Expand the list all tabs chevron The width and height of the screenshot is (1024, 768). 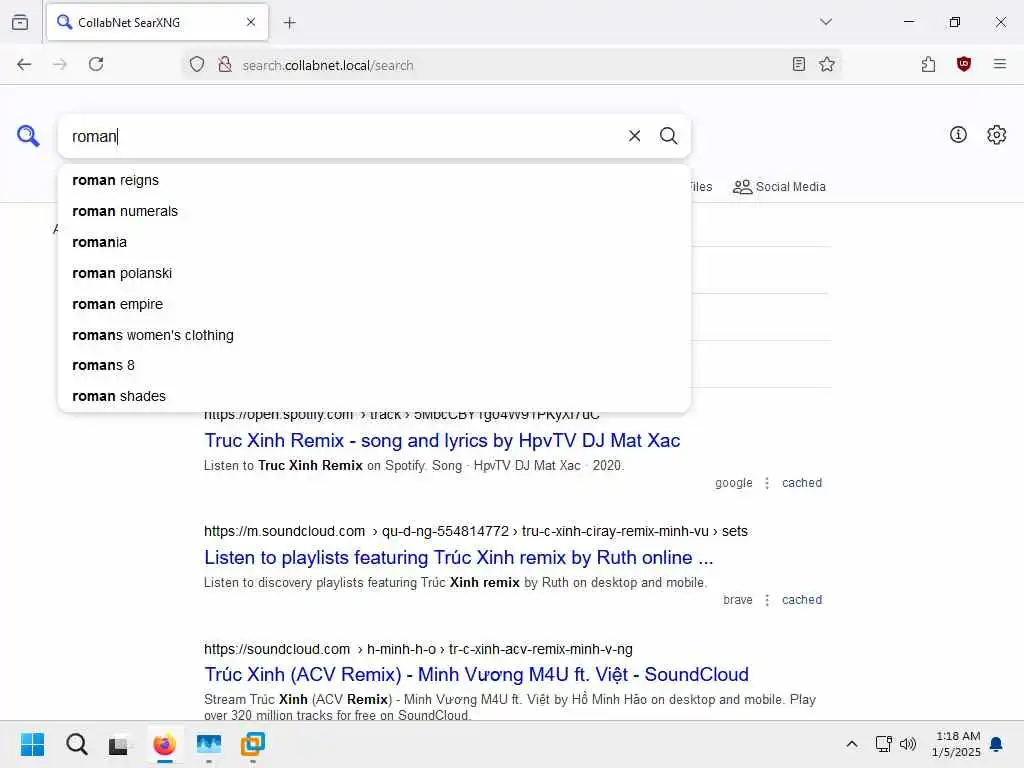tap(825, 22)
